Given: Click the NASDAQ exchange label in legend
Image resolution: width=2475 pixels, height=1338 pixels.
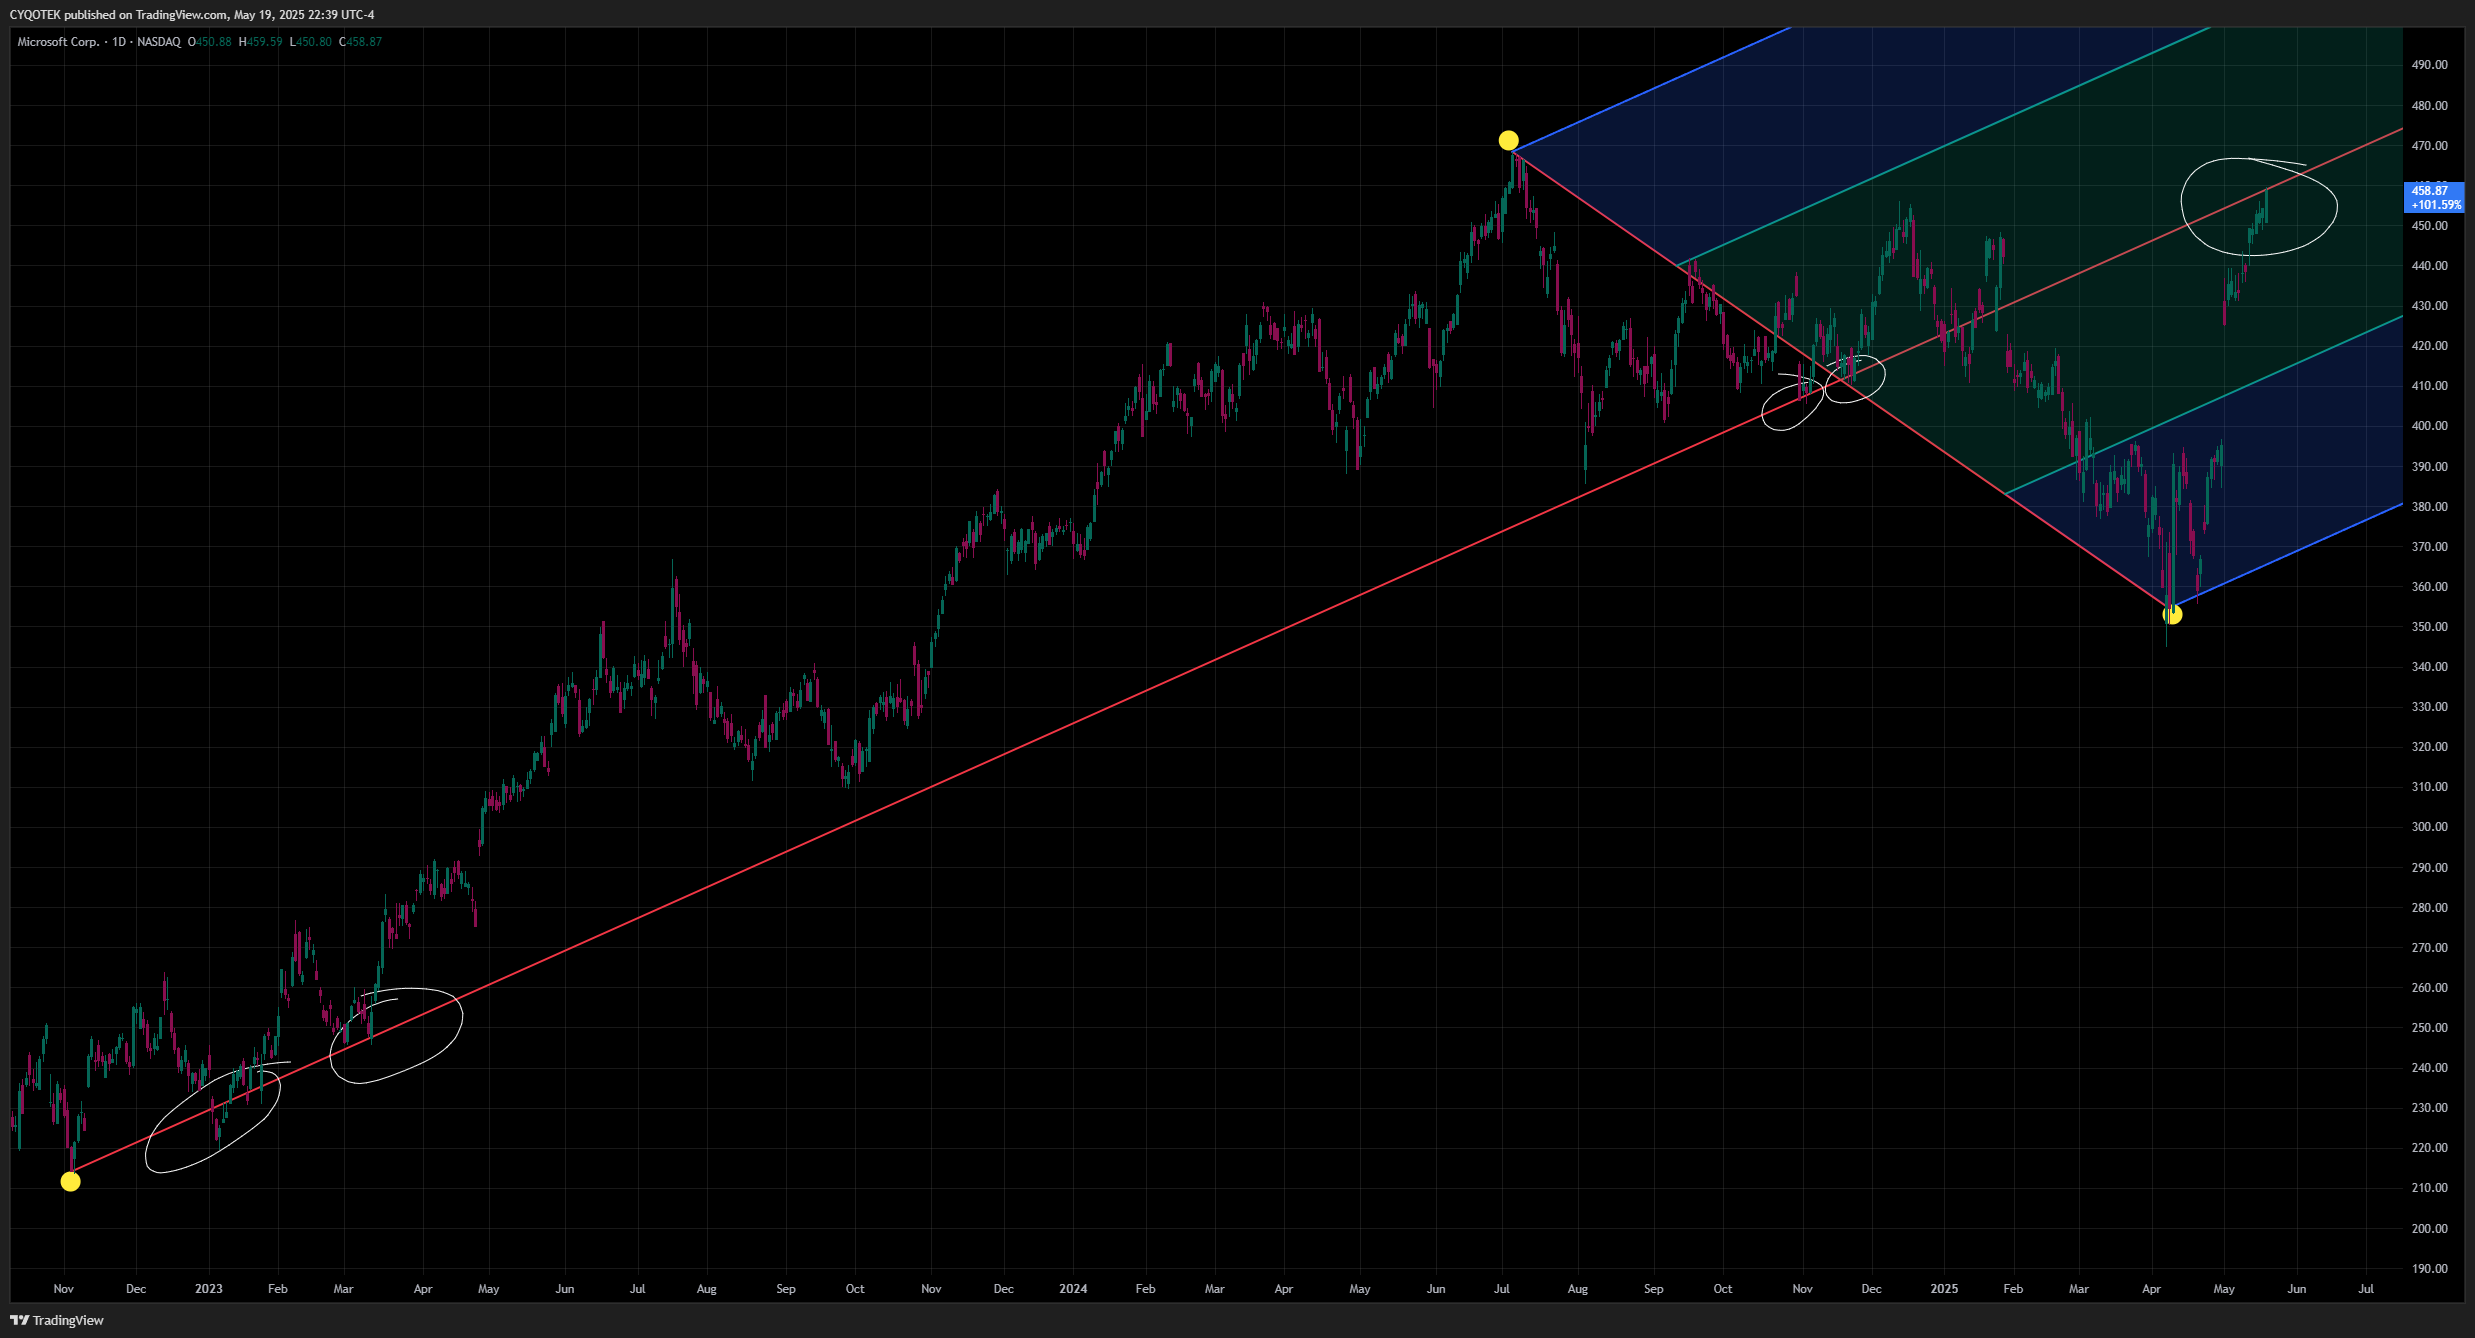Looking at the screenshot, I should pyautogui.click(x=159, y=42).
